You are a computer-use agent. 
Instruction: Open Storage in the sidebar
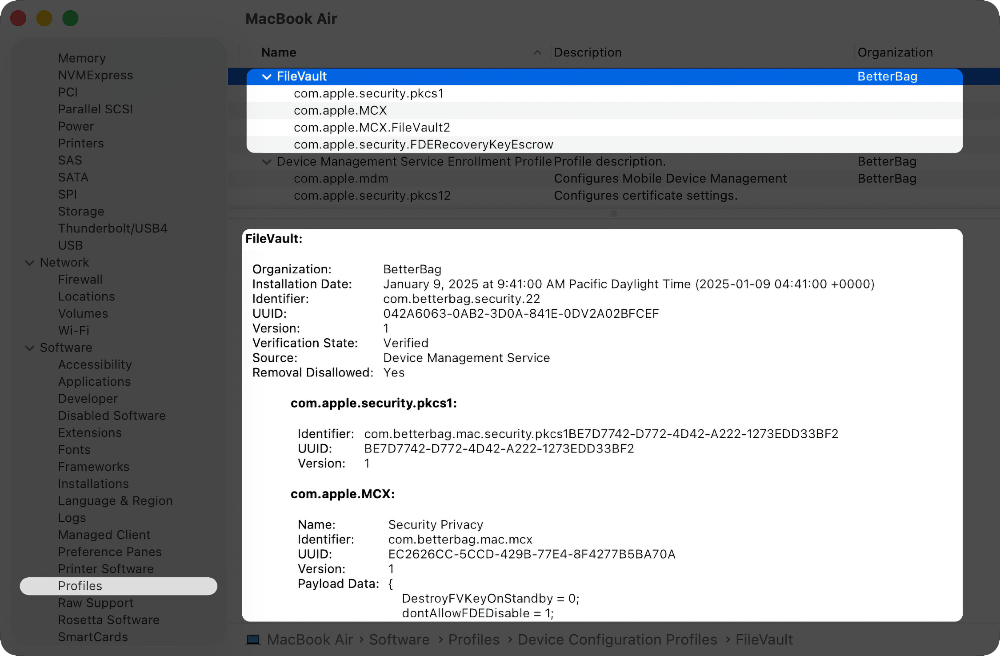coord(81,211)
